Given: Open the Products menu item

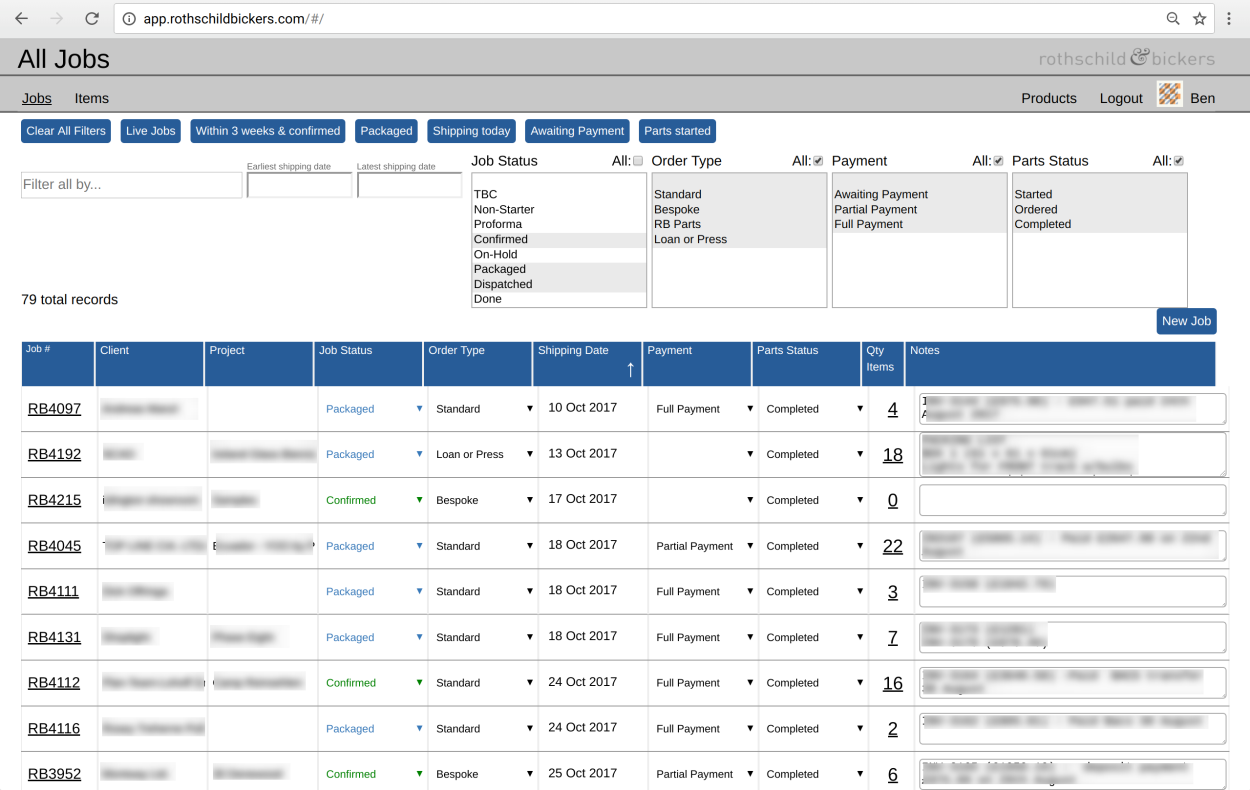Looking at the screenshot, I should click(1048, 98).
